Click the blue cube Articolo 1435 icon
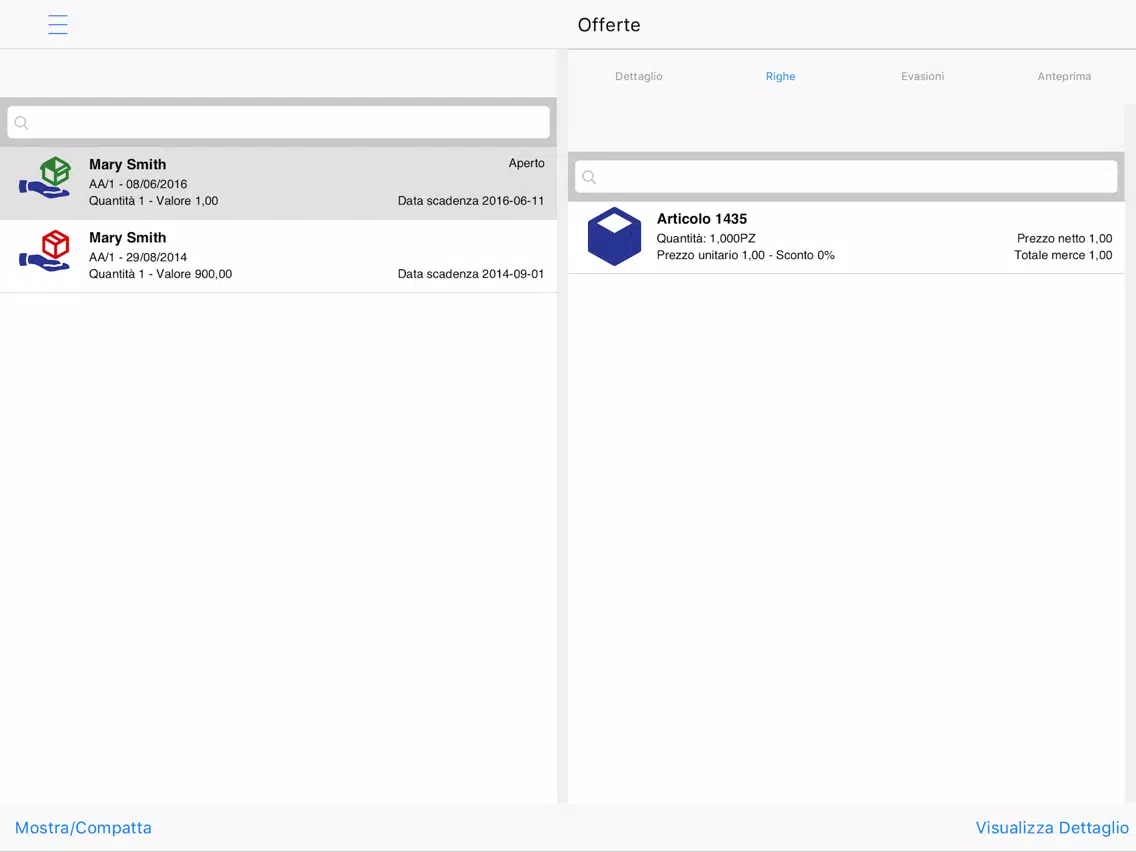 click(614, 237)
